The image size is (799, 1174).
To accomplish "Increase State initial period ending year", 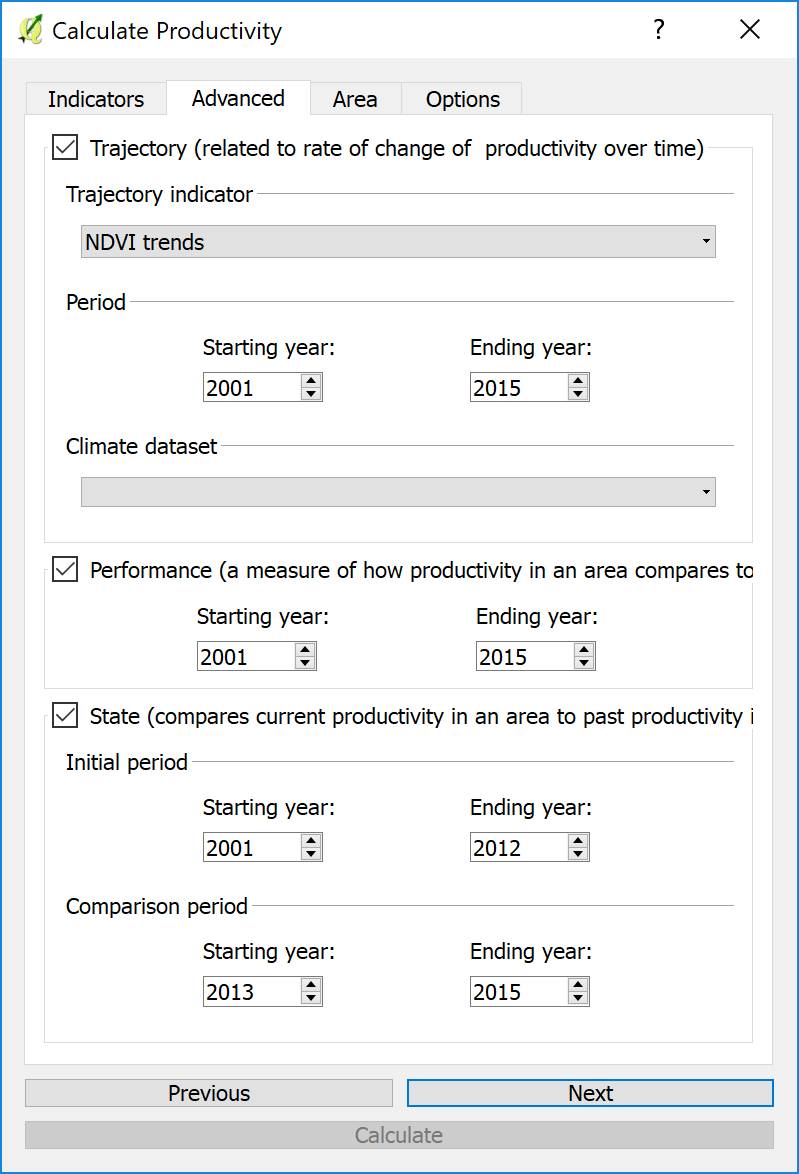I will coord(578,841).
